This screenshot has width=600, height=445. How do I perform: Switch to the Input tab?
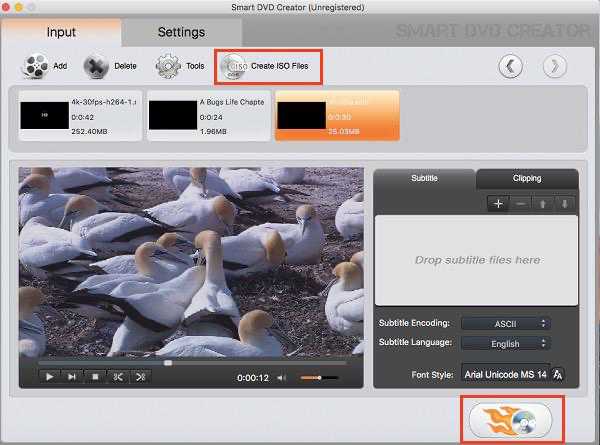coord(61,32)
